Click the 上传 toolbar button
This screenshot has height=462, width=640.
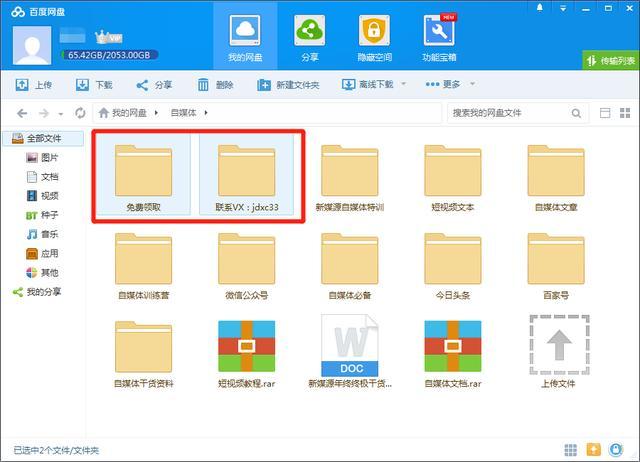coord(33,84)
